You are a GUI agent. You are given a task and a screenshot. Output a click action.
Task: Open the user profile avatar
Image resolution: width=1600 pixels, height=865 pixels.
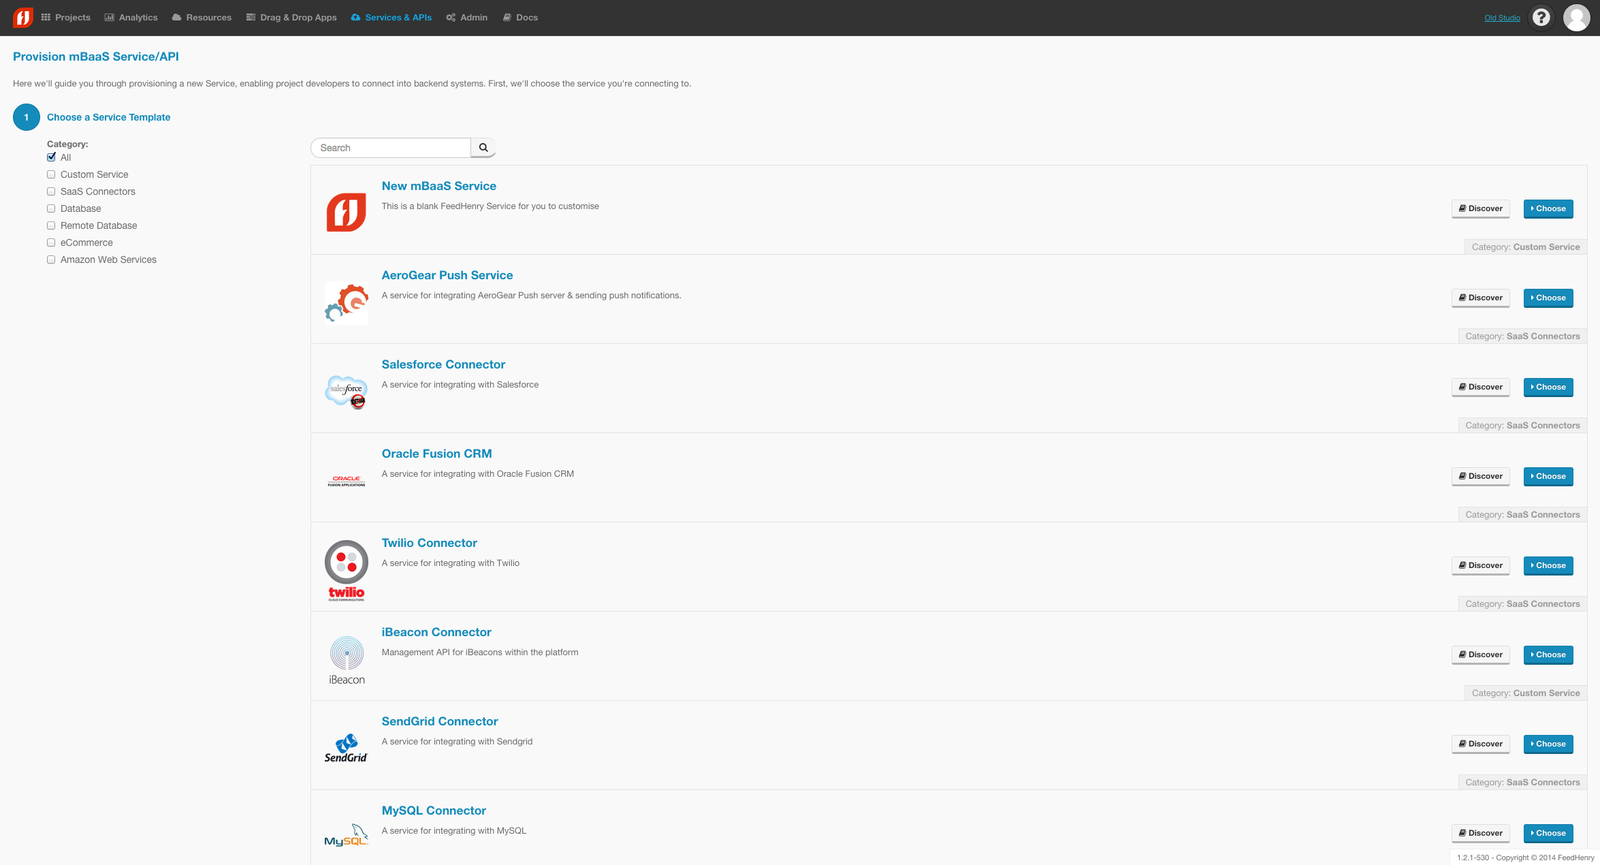1576,17
